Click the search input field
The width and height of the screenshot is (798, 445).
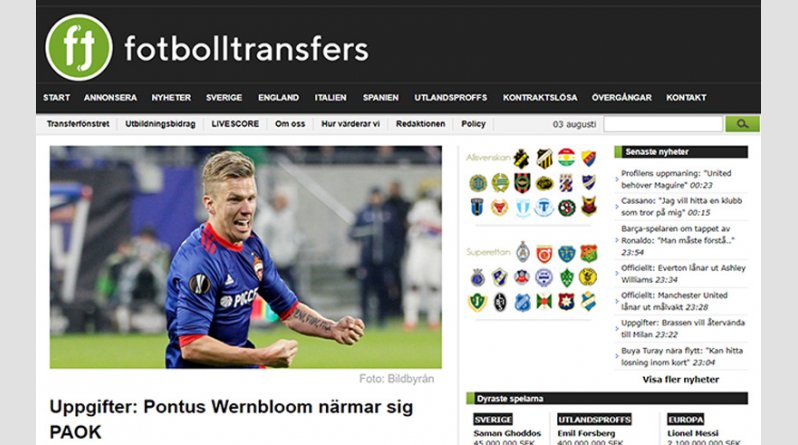tap(663, 124)
